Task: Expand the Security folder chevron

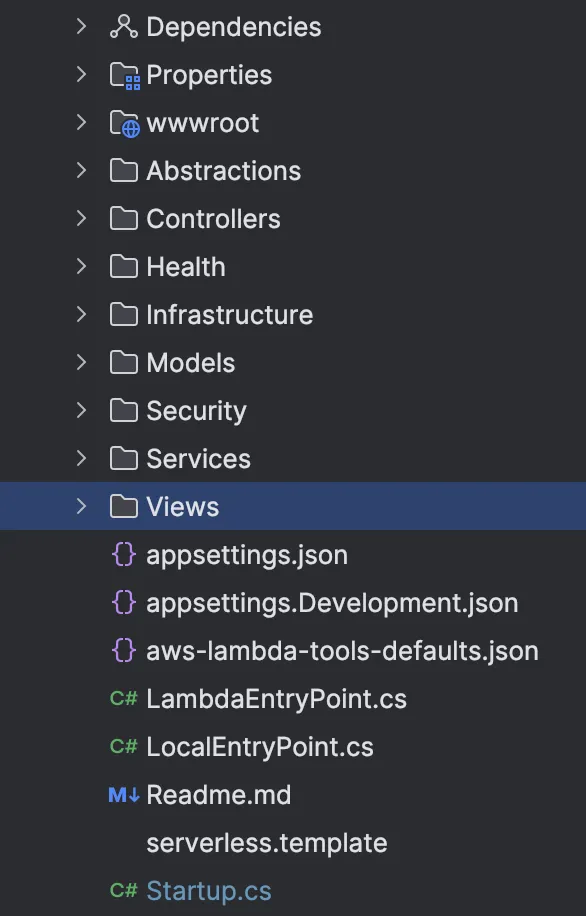Action: click(x=81, y=411)
